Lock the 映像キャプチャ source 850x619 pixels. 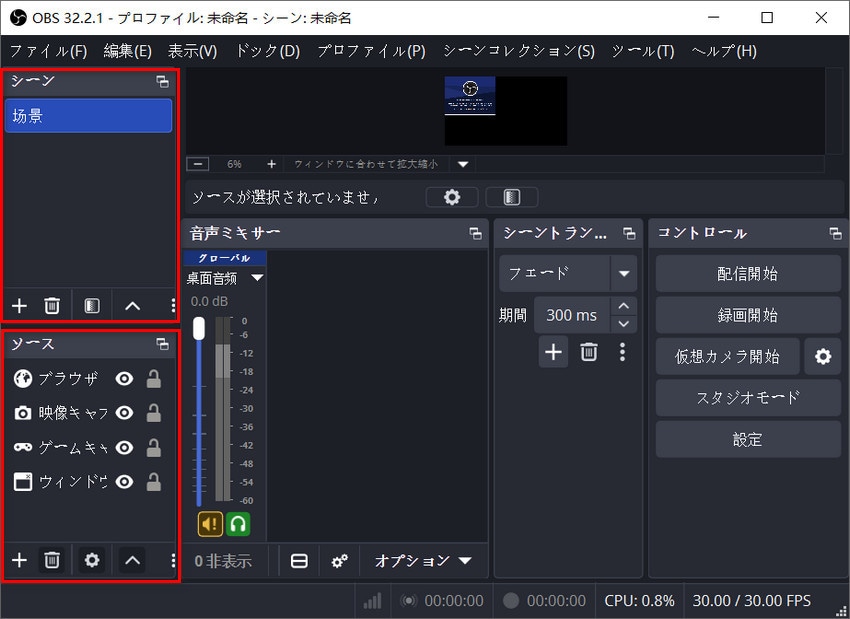[x=154, y=413]
